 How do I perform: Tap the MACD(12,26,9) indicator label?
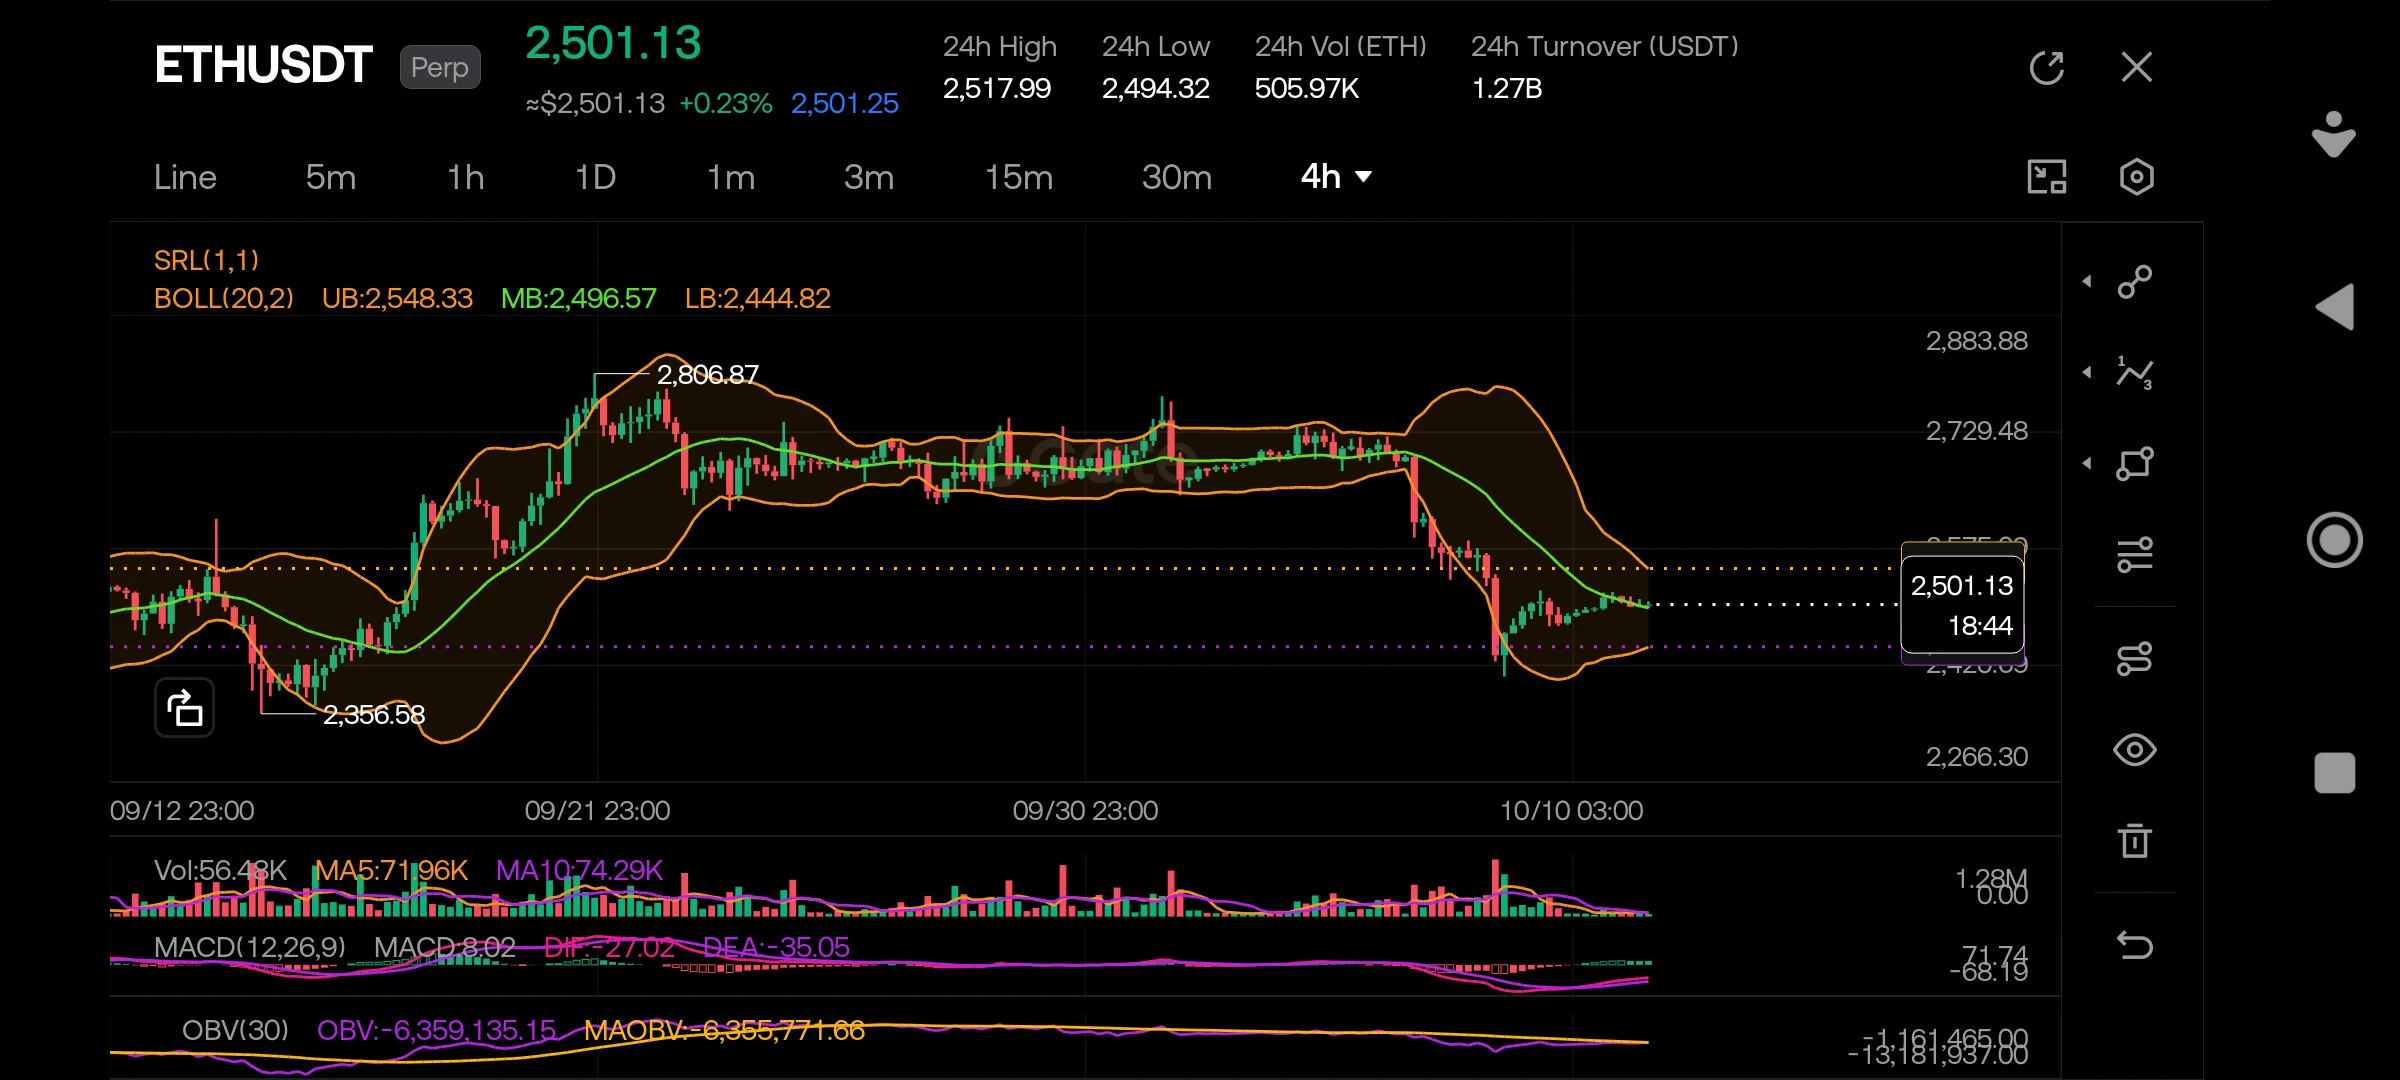pyautogui.click(x=250, y=947)
